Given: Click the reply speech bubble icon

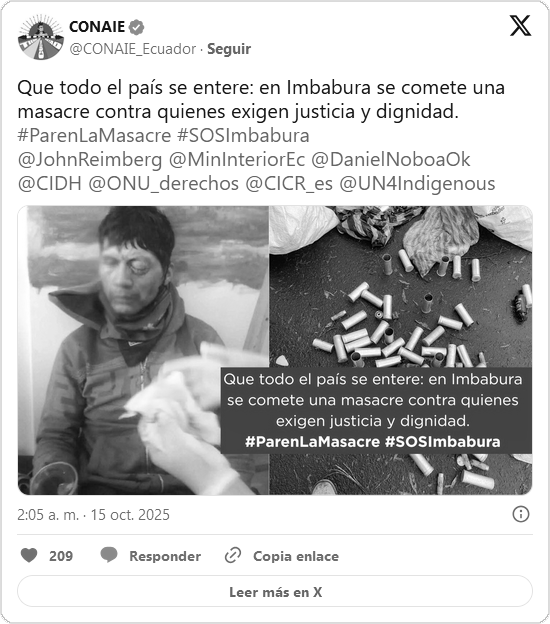Looking at the screenshot, I should [x=109, y=555].
